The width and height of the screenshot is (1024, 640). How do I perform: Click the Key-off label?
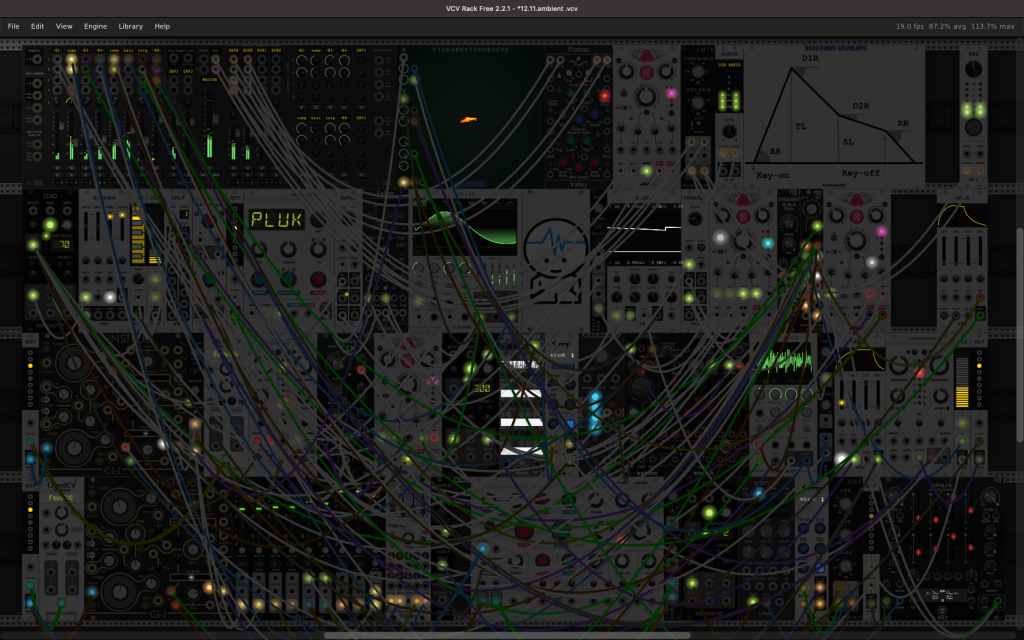(x=861, y=173)
